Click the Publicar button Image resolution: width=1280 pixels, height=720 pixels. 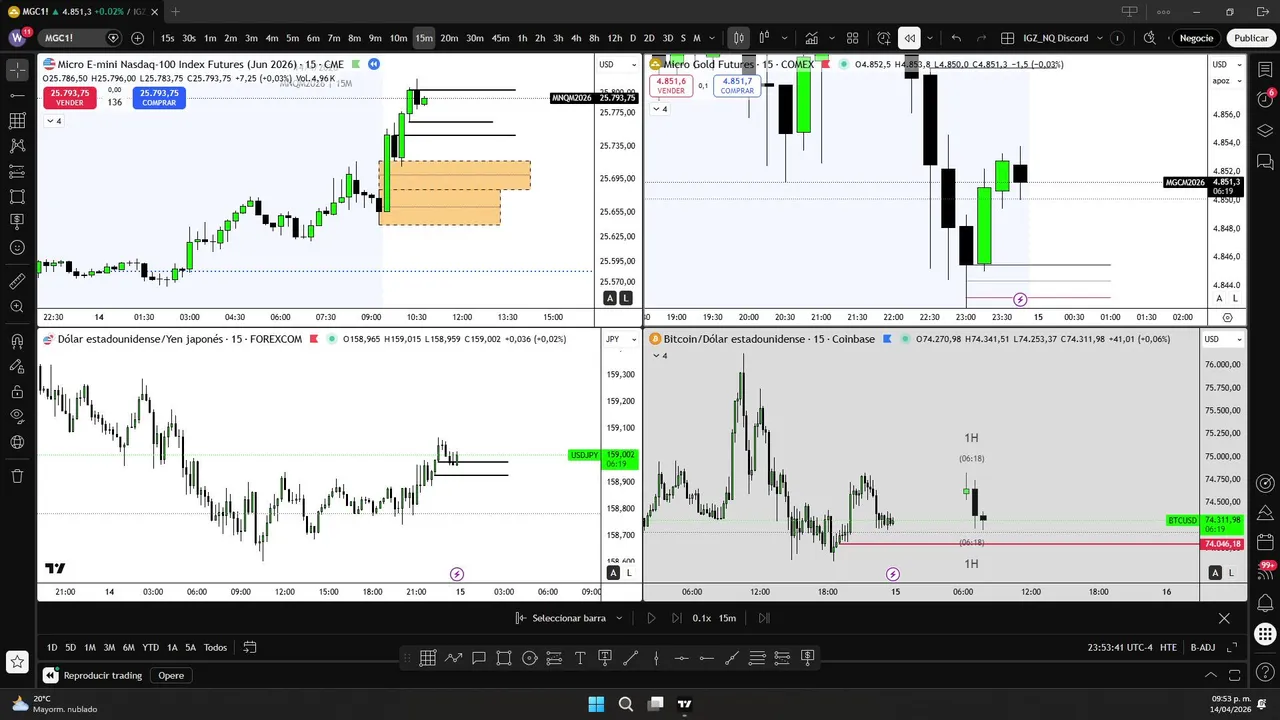[x=1250, y=38]
